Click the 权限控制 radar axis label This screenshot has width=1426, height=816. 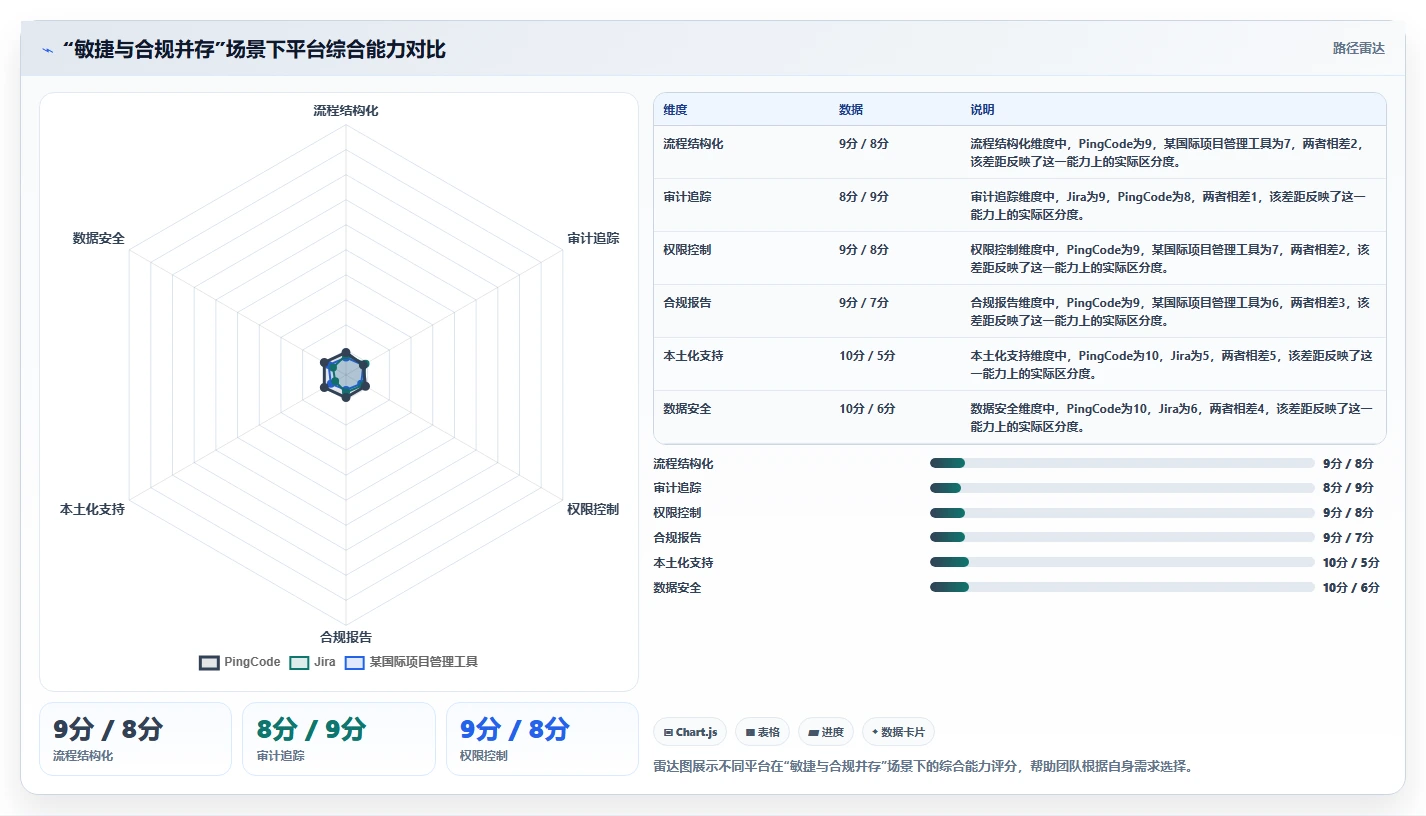click(x=593, y=509)
